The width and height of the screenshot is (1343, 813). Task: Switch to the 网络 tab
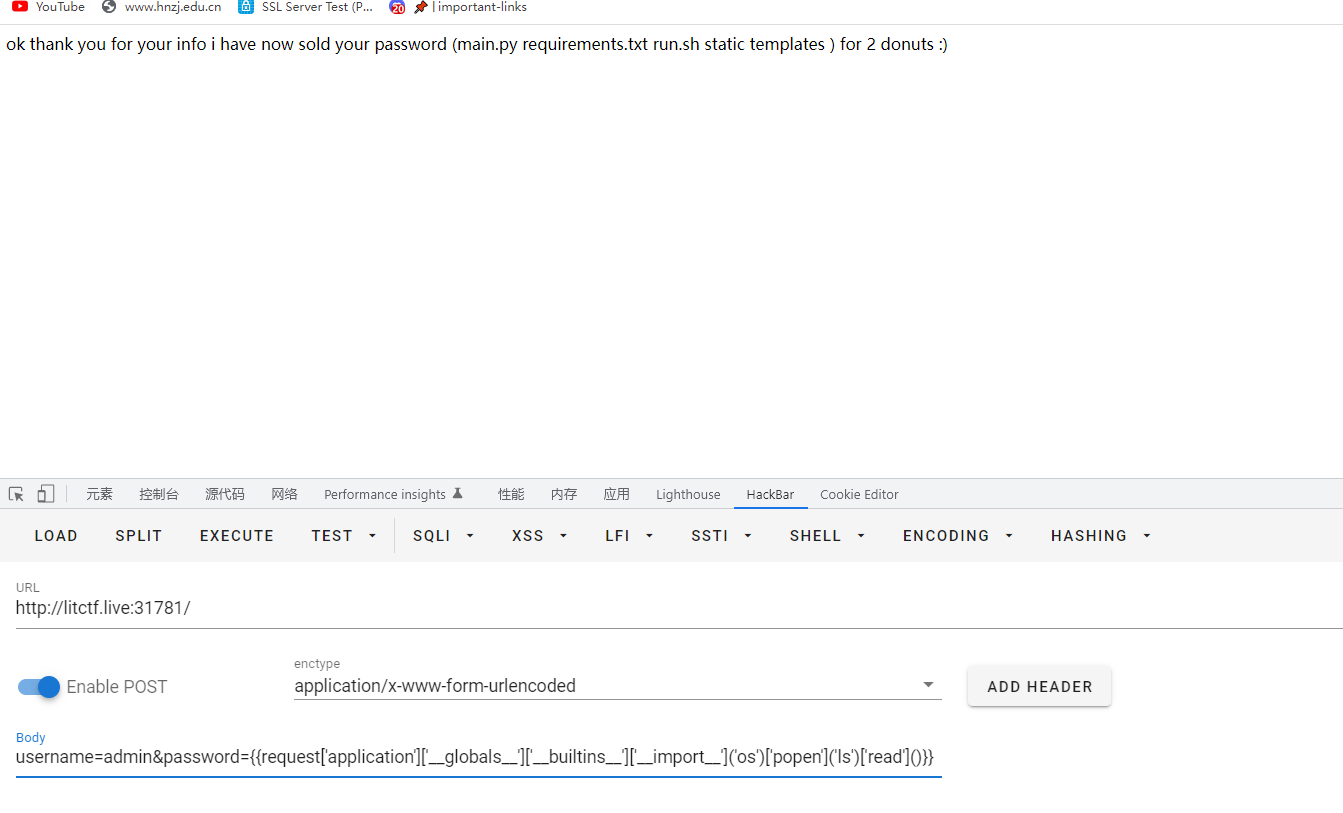point(284,494)
